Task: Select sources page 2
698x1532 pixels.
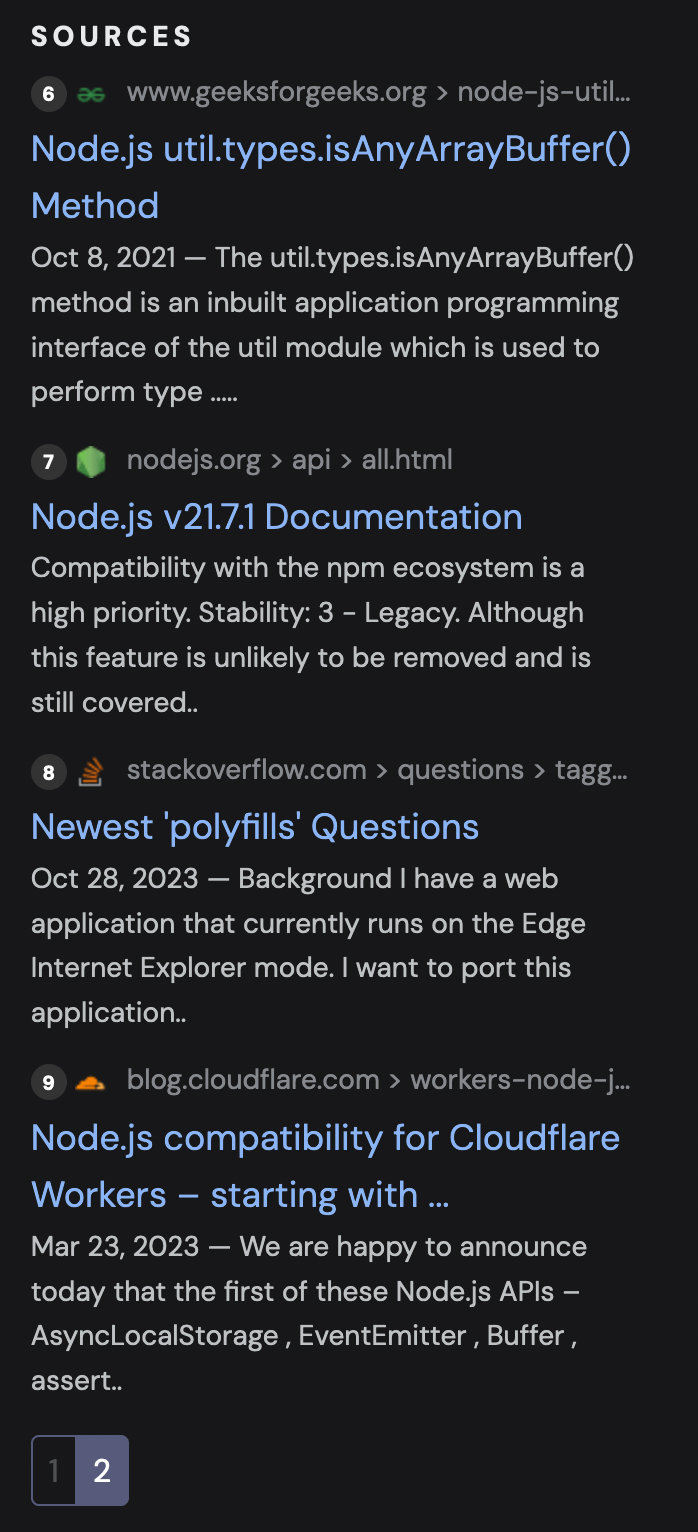Action: pos(102,1470)
